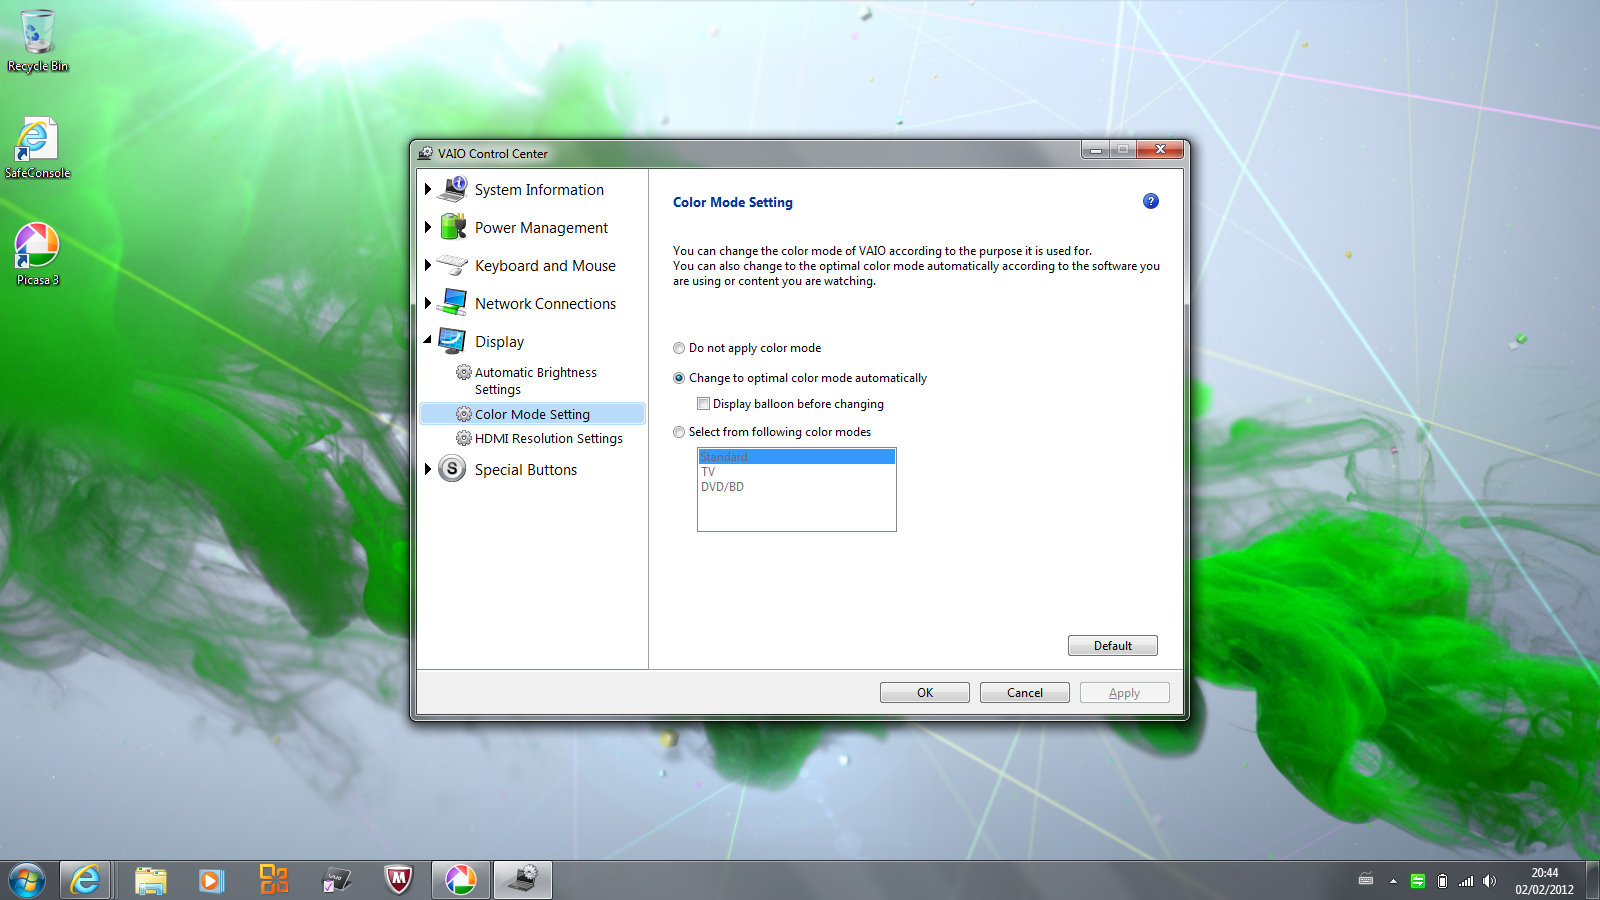Click the Power Management battery icon
Viewport: 1600px width, 900px height.
coord(453,227)
